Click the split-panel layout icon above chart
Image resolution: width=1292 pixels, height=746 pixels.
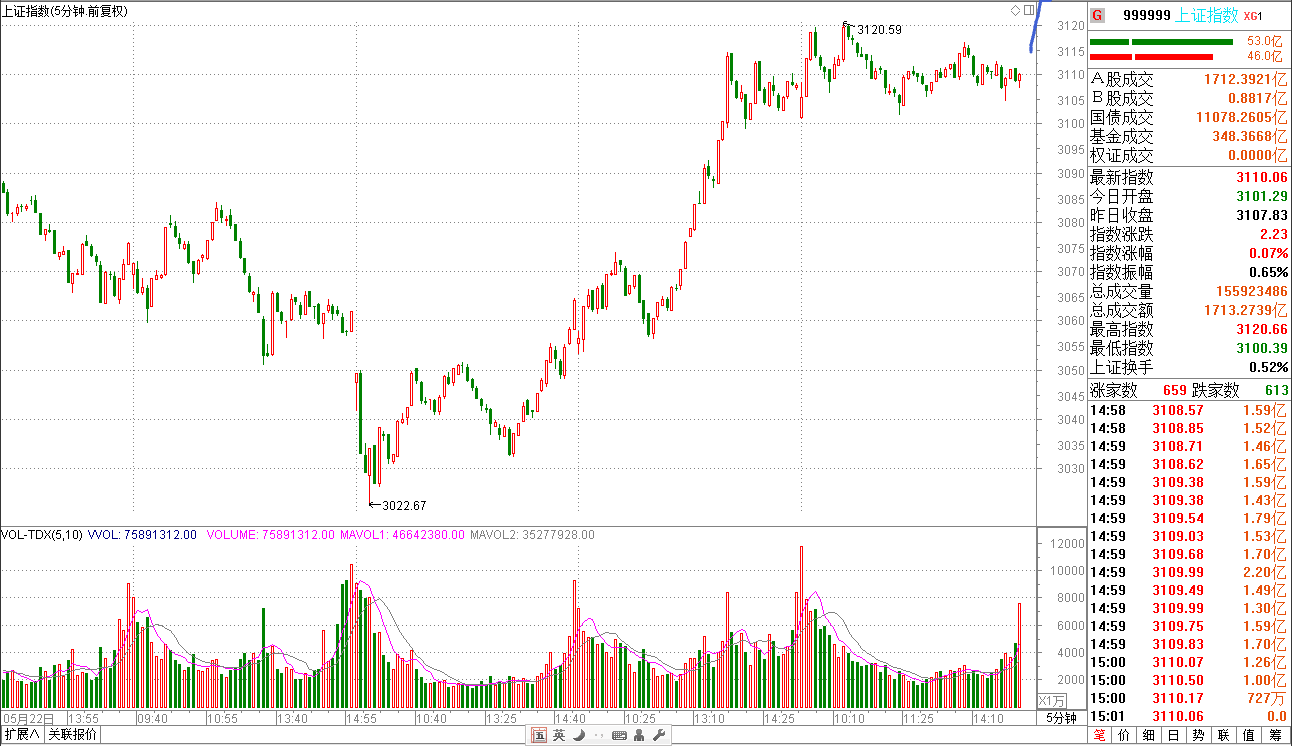[1029, 10]
